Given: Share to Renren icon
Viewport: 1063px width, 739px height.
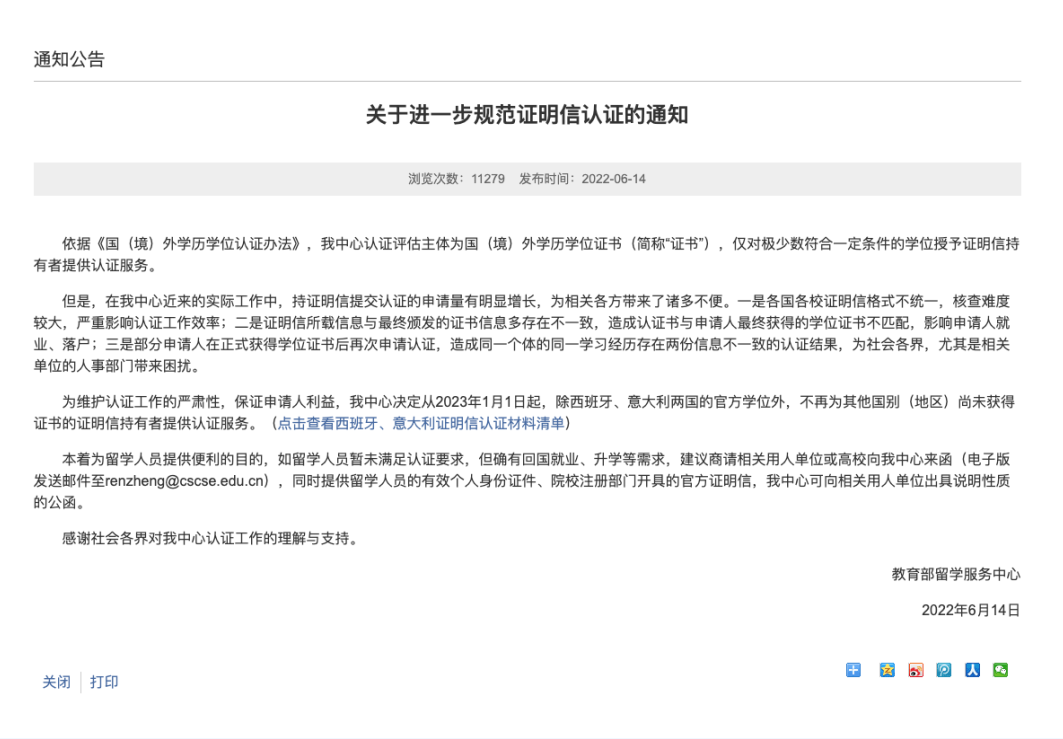Looking at the screenshot, I should tap(972, 670).
